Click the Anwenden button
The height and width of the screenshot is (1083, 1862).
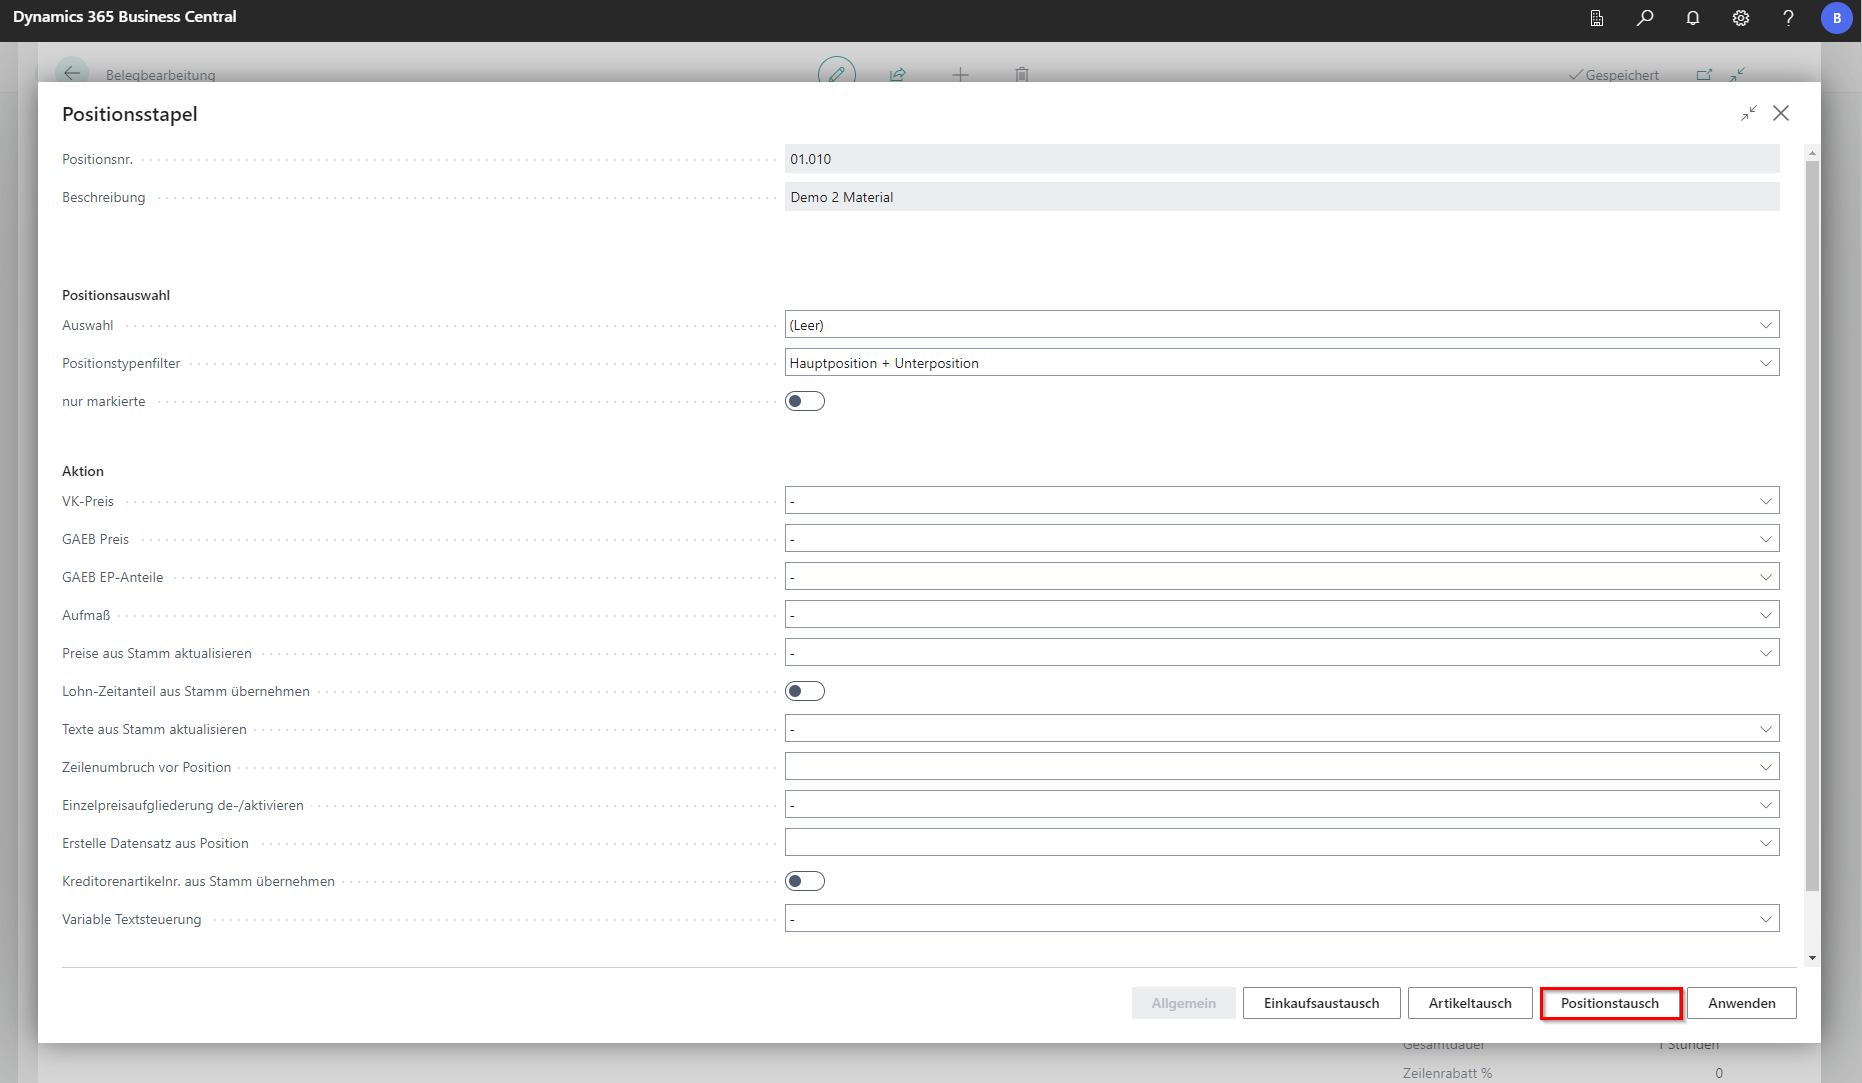point(1741,1003)
